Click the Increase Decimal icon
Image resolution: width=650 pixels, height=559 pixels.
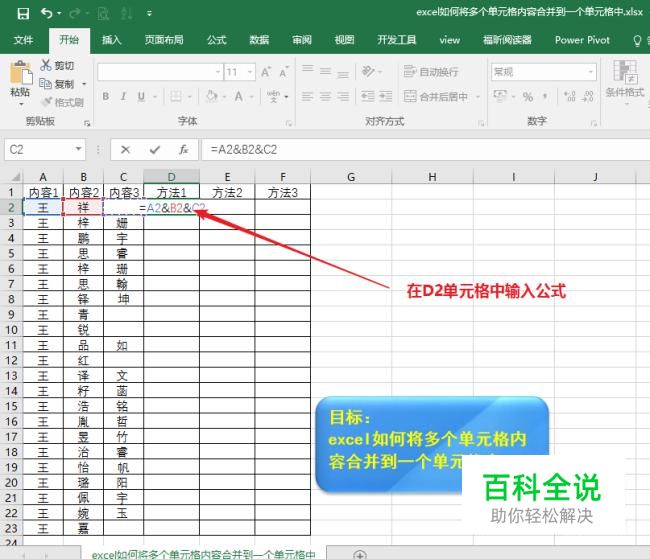coord(570,97)
